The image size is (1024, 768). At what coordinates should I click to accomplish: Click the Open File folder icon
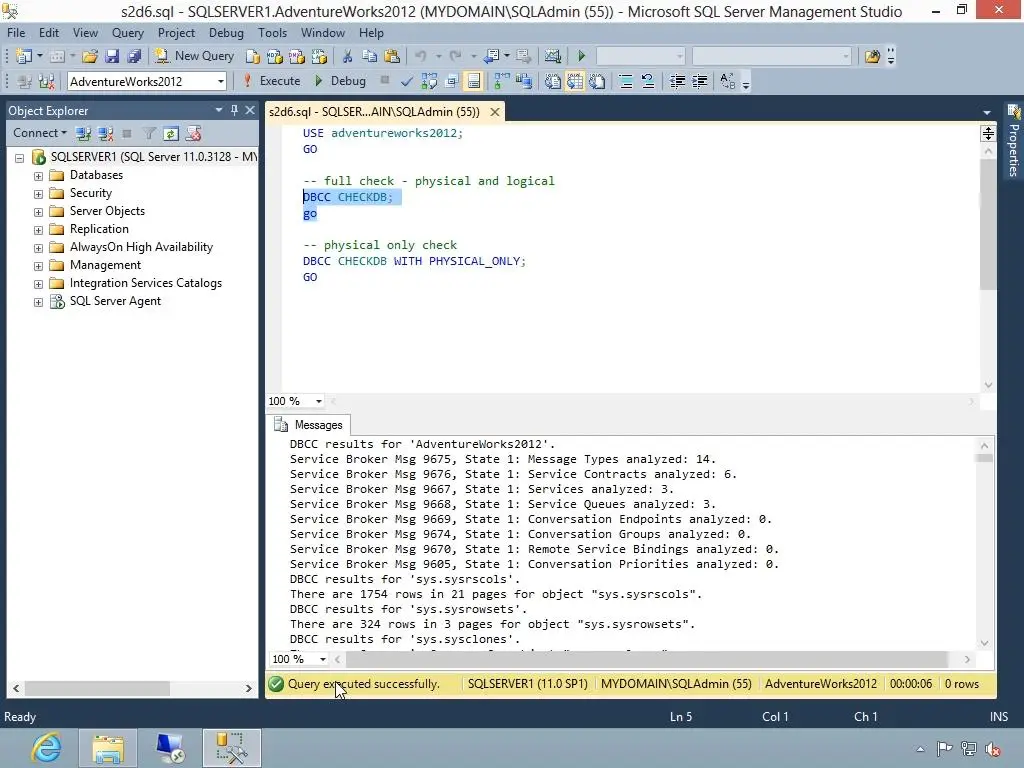(x=90, y=56)
